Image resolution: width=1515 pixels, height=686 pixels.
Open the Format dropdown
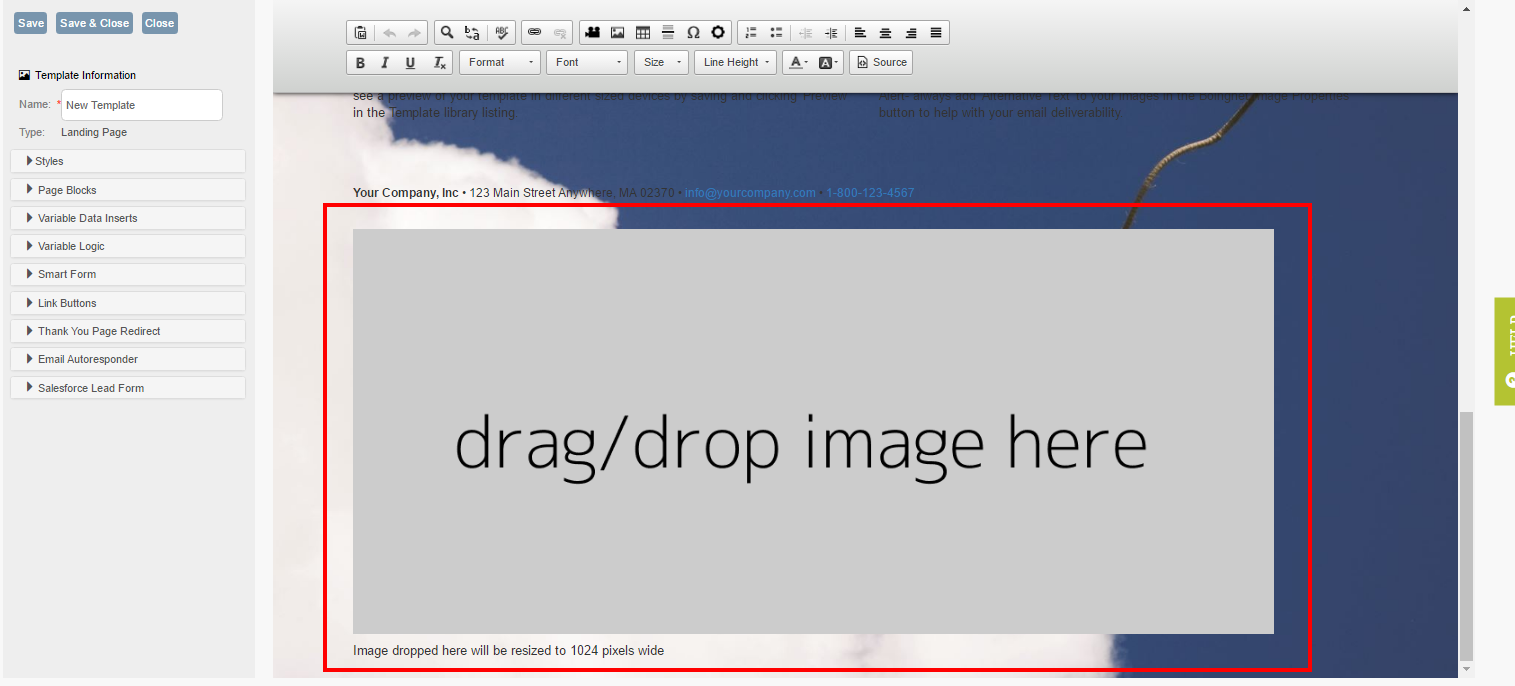pos(500,62)
